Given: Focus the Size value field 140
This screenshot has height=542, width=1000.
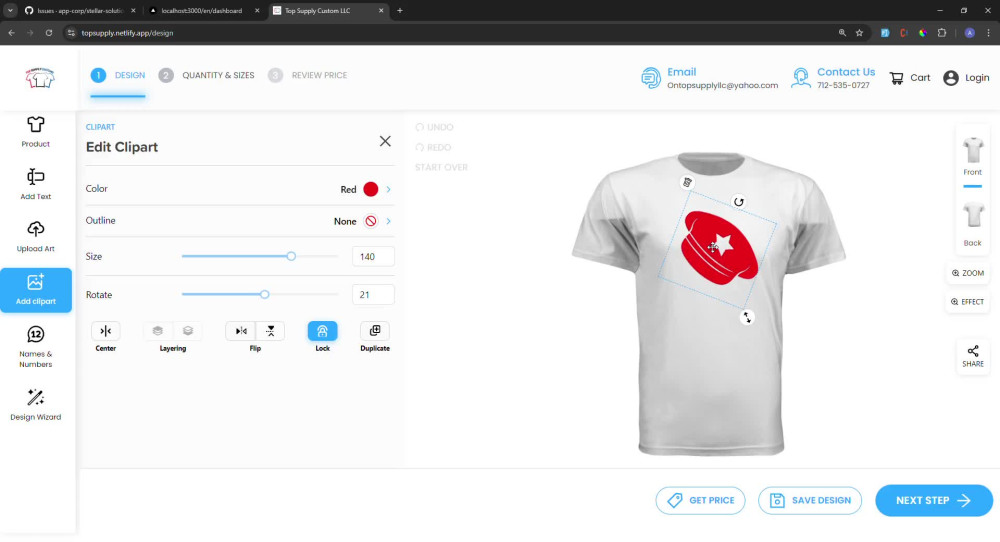Looking at the screenshot, I should coord(373,256).
